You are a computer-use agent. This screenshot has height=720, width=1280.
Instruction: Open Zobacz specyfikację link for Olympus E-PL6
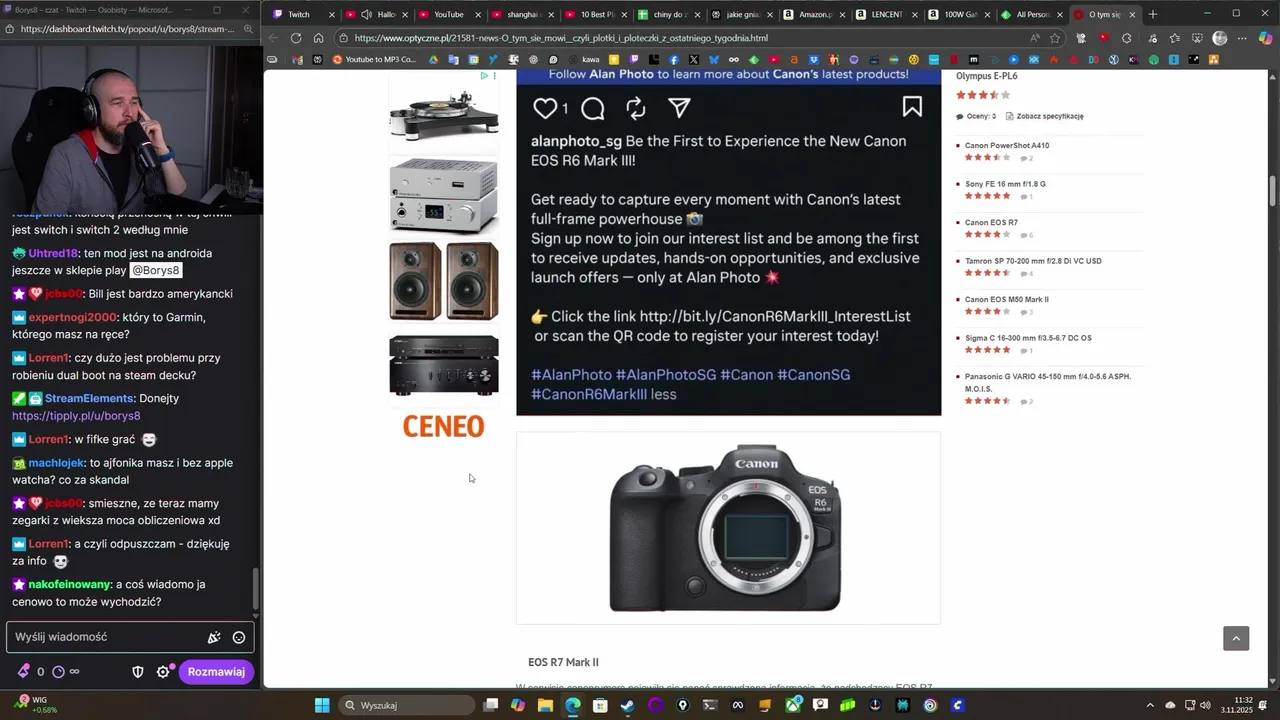click(x=1050, y=116)
